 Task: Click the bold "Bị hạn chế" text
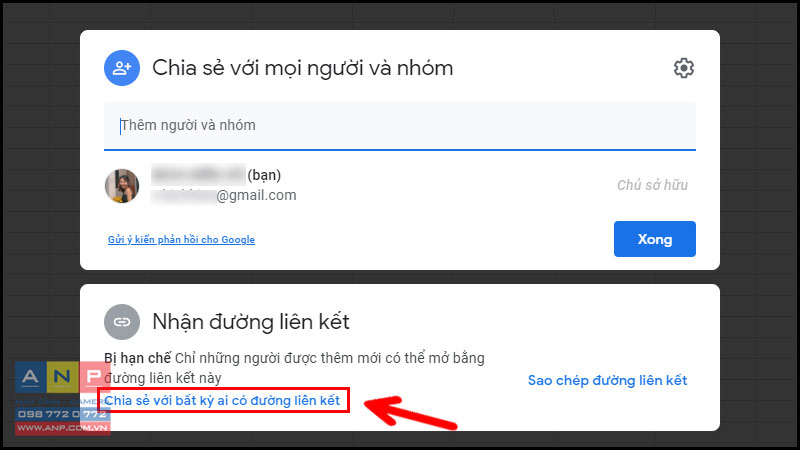[x=137, y=358]
